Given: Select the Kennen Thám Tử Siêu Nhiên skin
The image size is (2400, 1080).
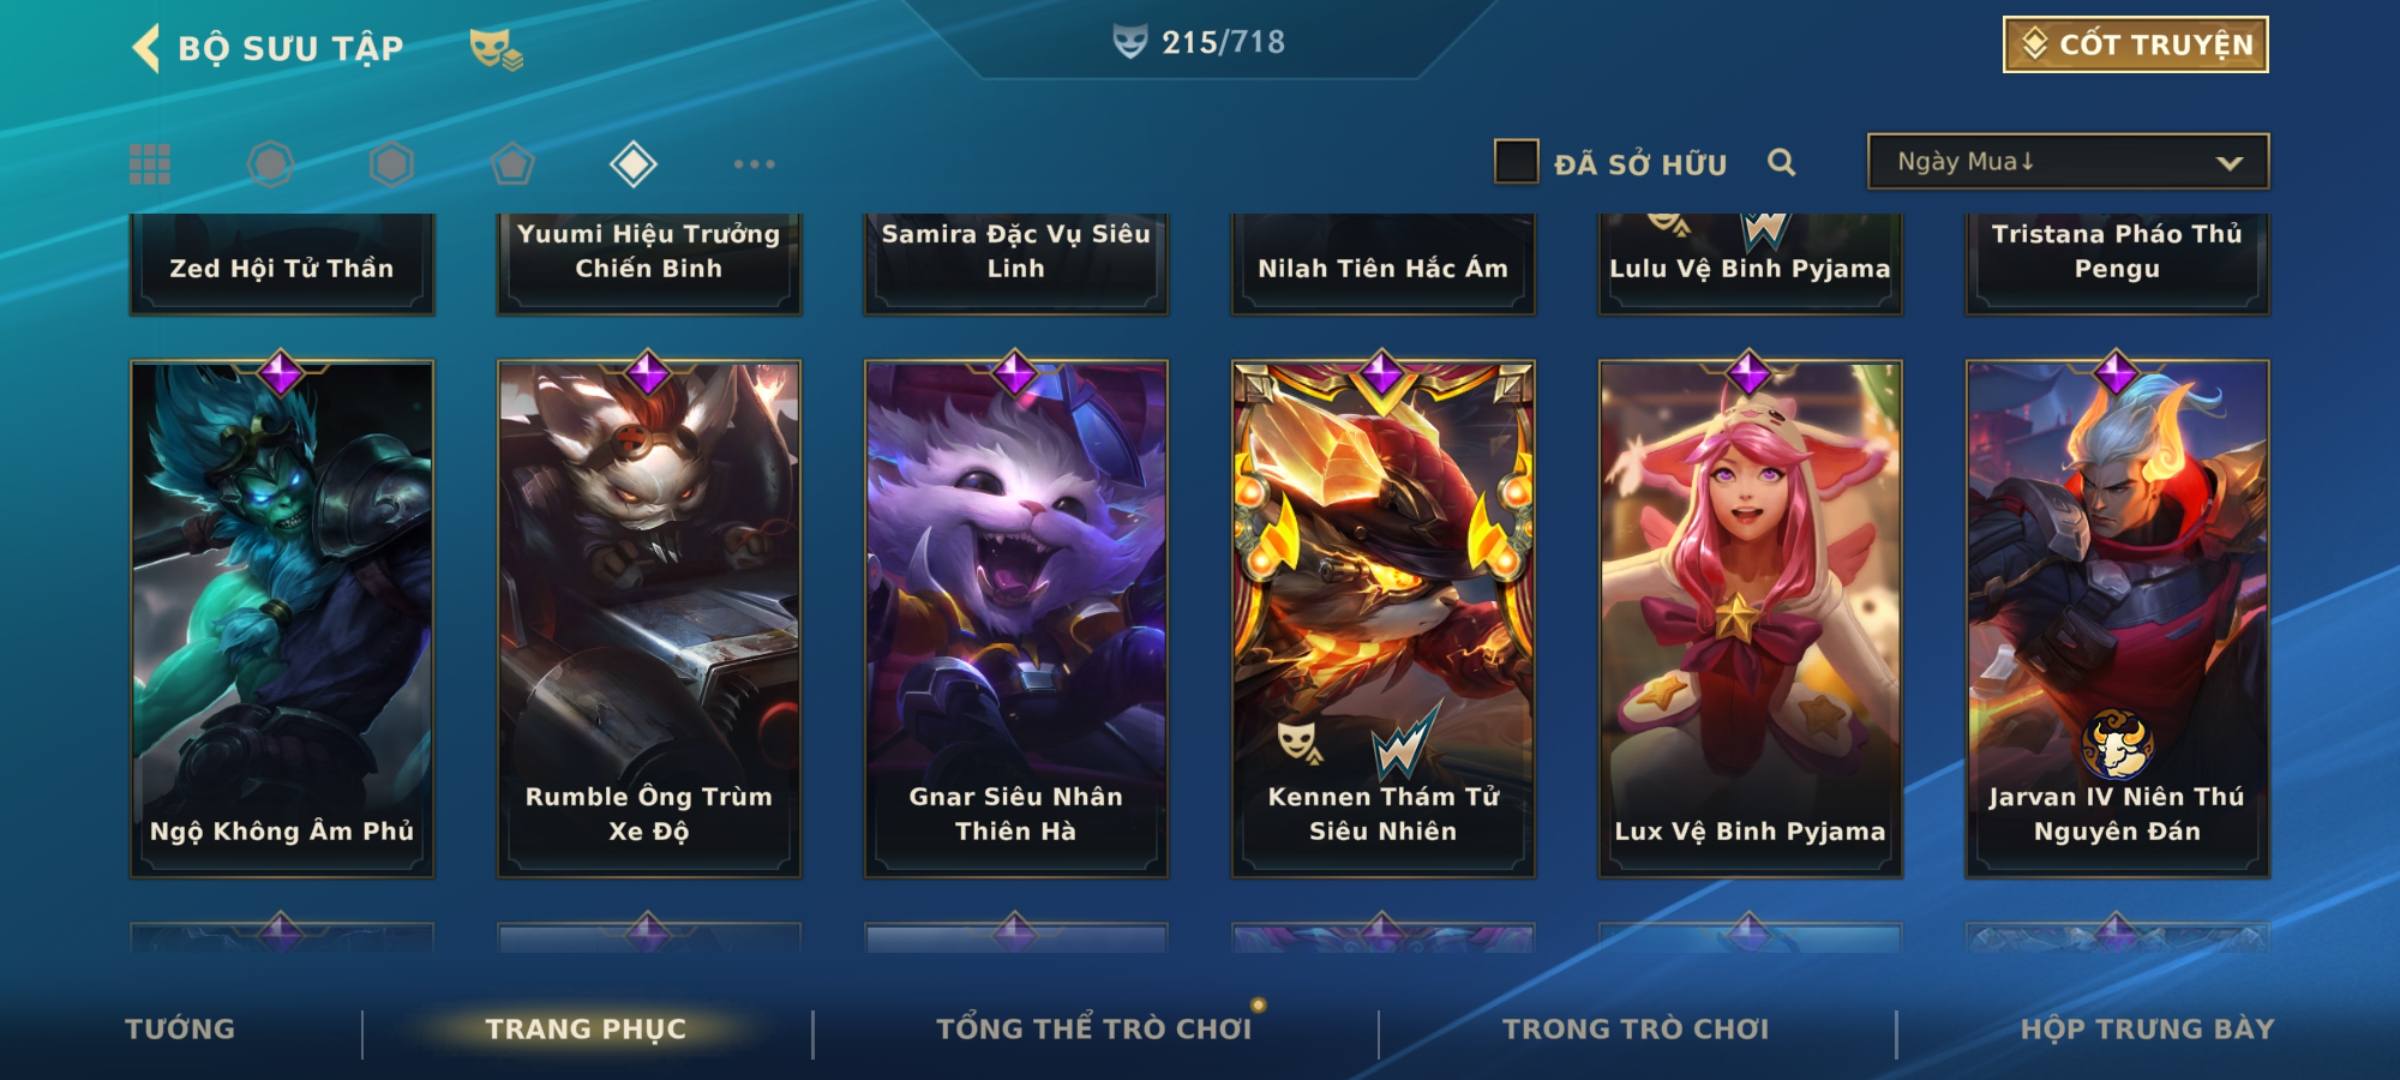Looking at the screenshot, I should [x=1383, y=618].
